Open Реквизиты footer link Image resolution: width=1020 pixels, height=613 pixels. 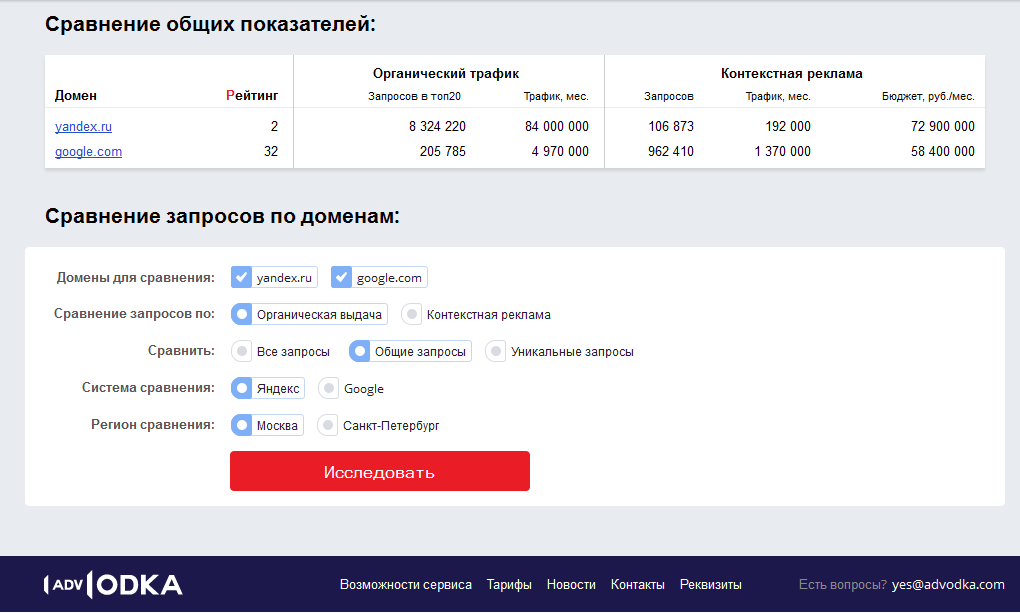point(710,584)
